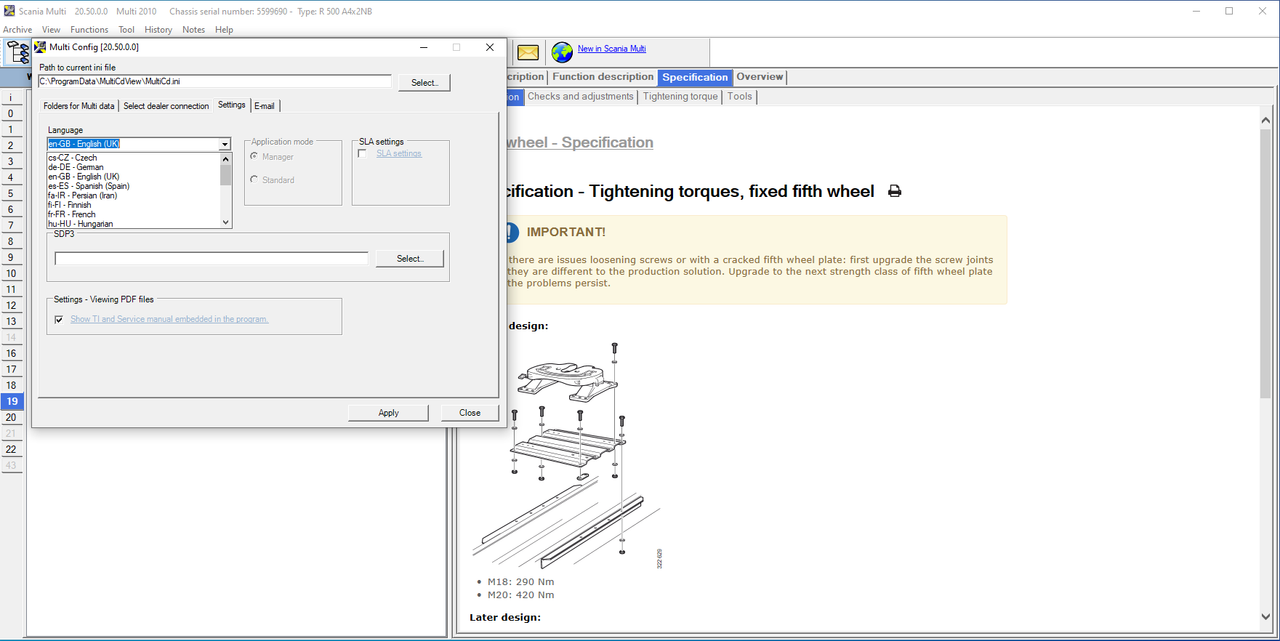Select main group 16 in the sidebar
This screenshot has width=1280, height=641.
tap(11, 353)
